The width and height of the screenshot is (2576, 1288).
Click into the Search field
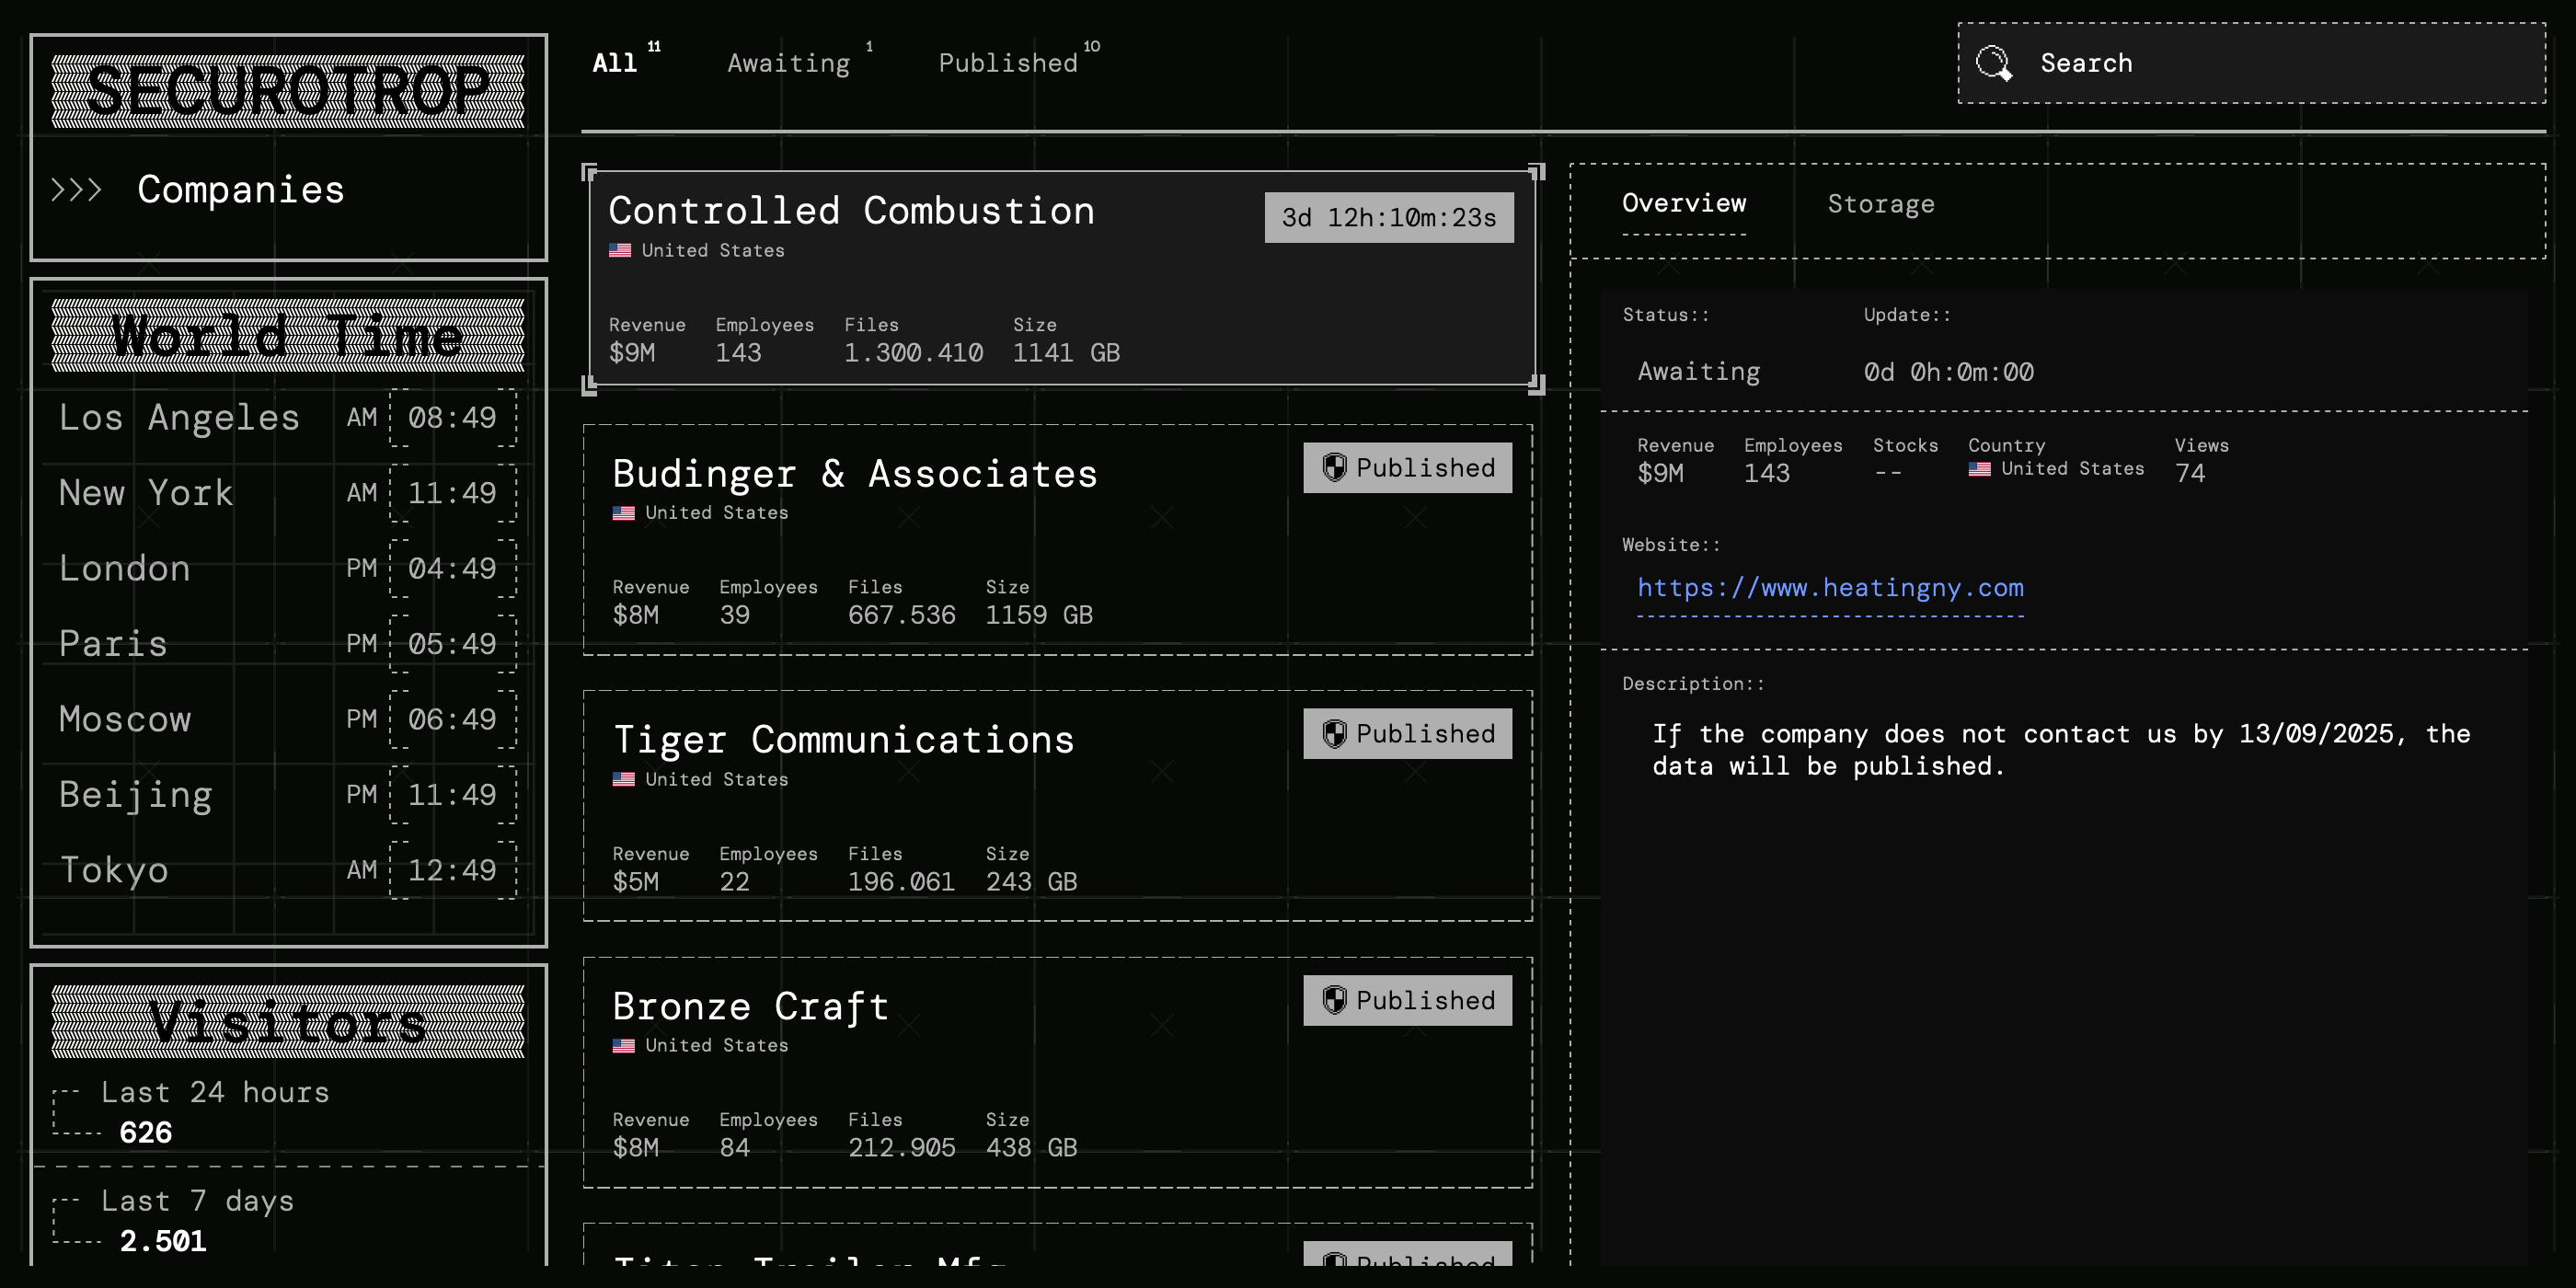click(x=2252, y=63)
